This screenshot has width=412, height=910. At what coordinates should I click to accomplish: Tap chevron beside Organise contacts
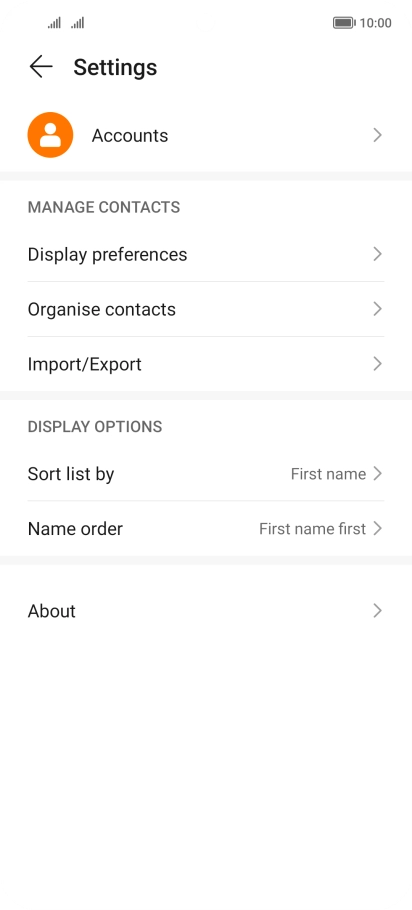(378, 309)
